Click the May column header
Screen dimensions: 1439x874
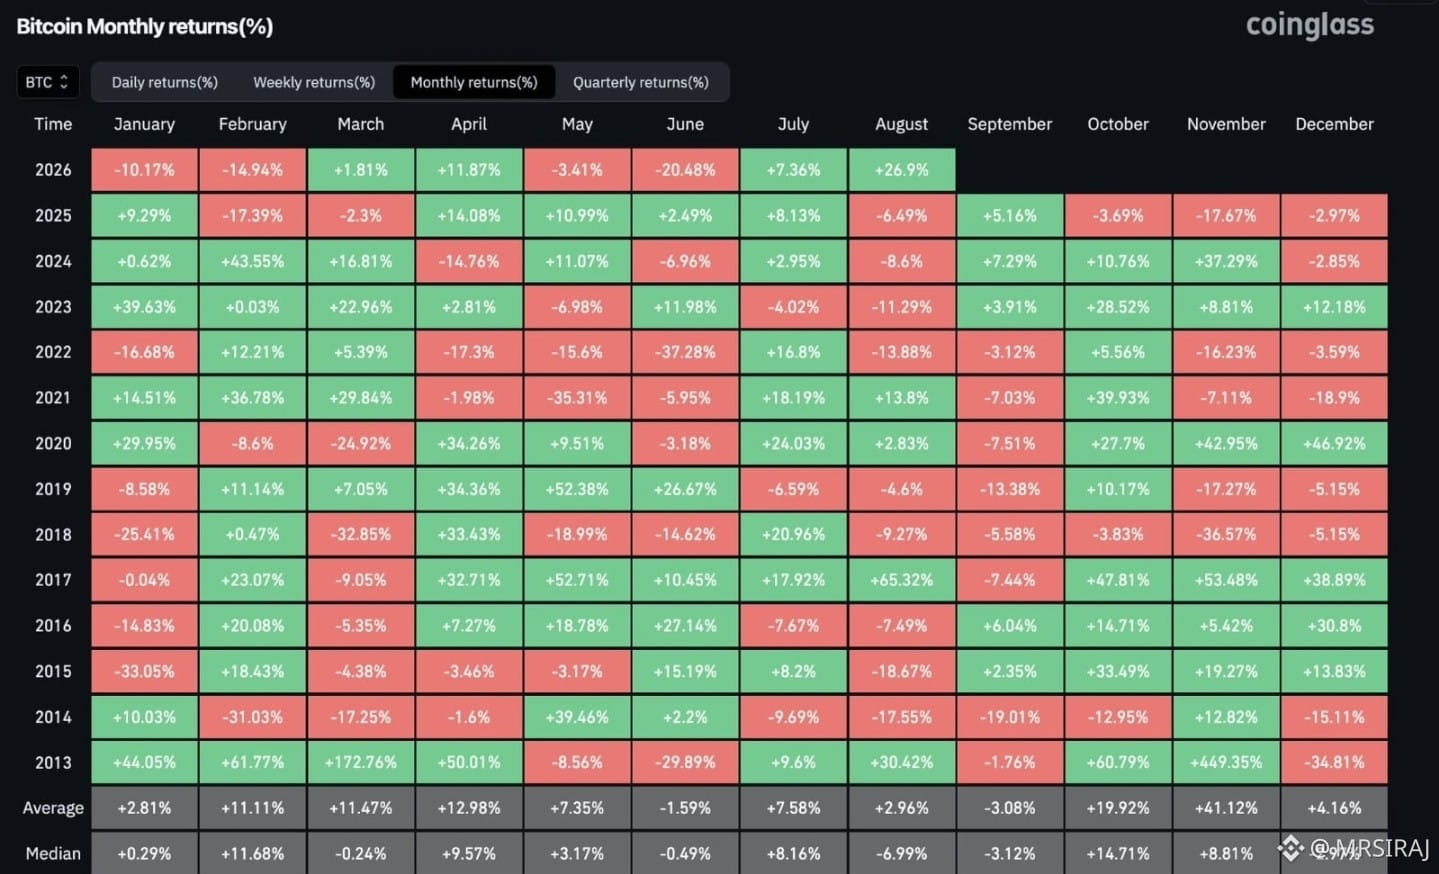coord(577,124)
